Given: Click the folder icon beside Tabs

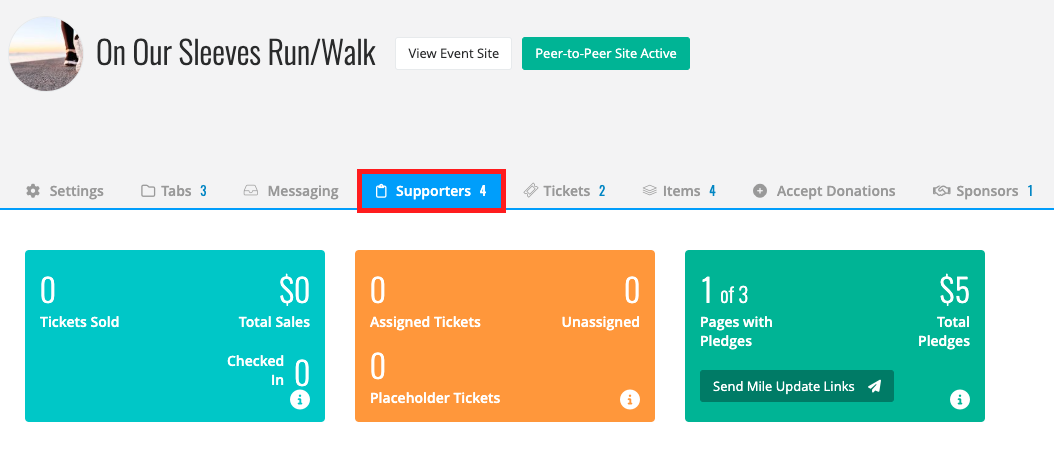Looking at the screenshot, I should 148,191.
